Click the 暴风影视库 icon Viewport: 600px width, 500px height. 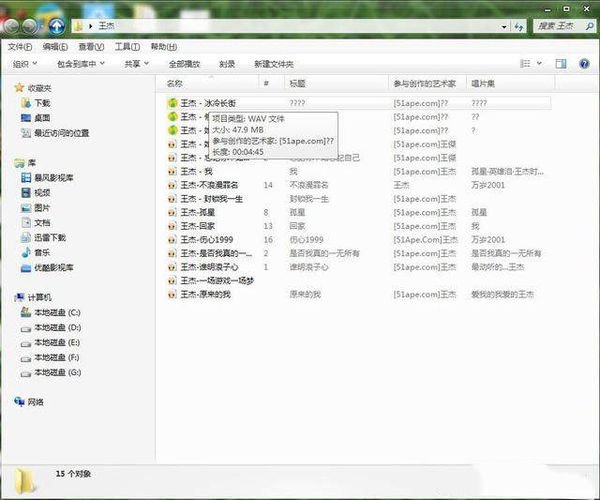(26, 178)
